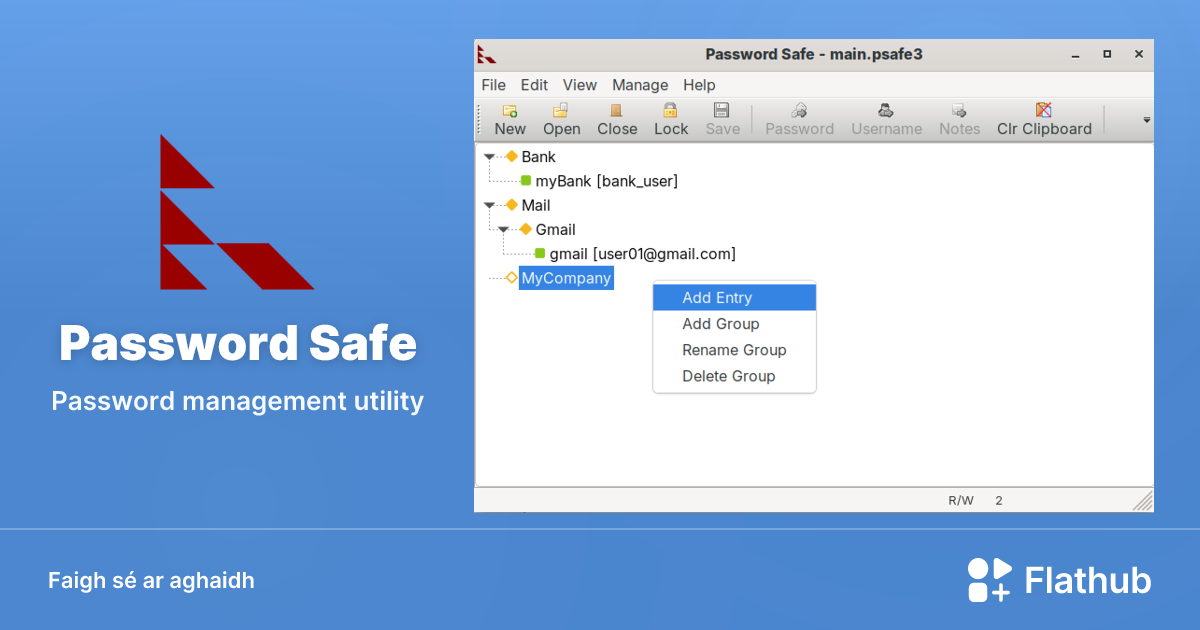Collapse the Gmail subgroup triangle
1200x630 pixels.
pos(504,229)
